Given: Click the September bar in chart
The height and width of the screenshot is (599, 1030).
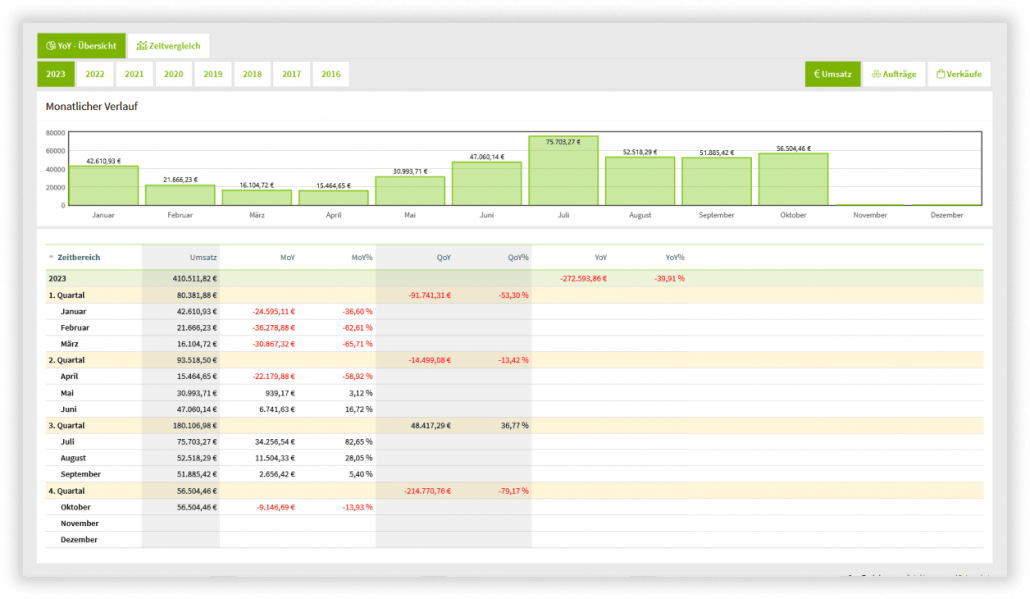Looking at the screenshot, I should [x=717, y=182].
